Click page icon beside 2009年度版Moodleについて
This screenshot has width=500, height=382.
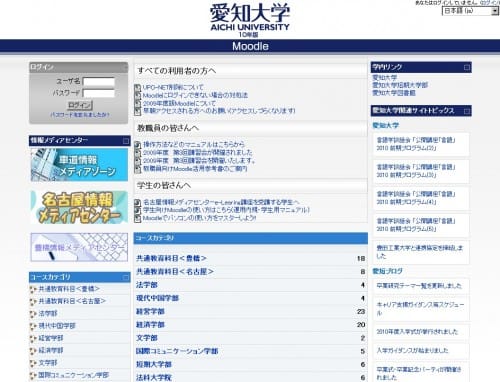pyautogui.click(x=138, y=104)
